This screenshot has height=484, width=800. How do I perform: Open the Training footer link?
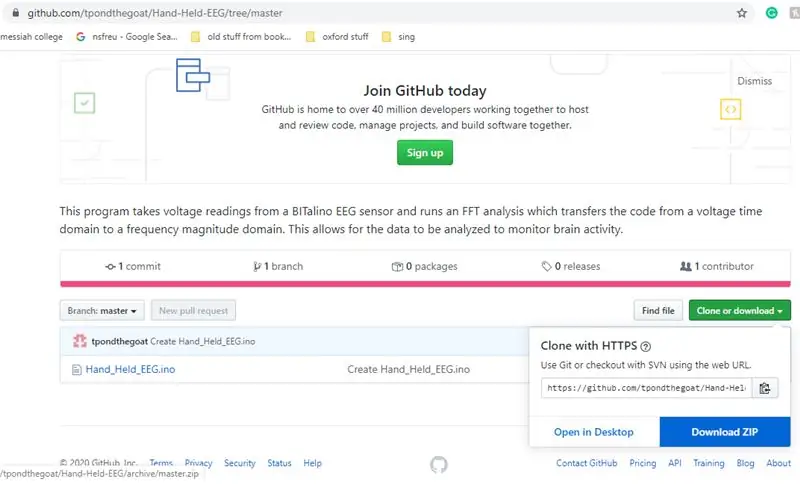(x=708, y=463)
